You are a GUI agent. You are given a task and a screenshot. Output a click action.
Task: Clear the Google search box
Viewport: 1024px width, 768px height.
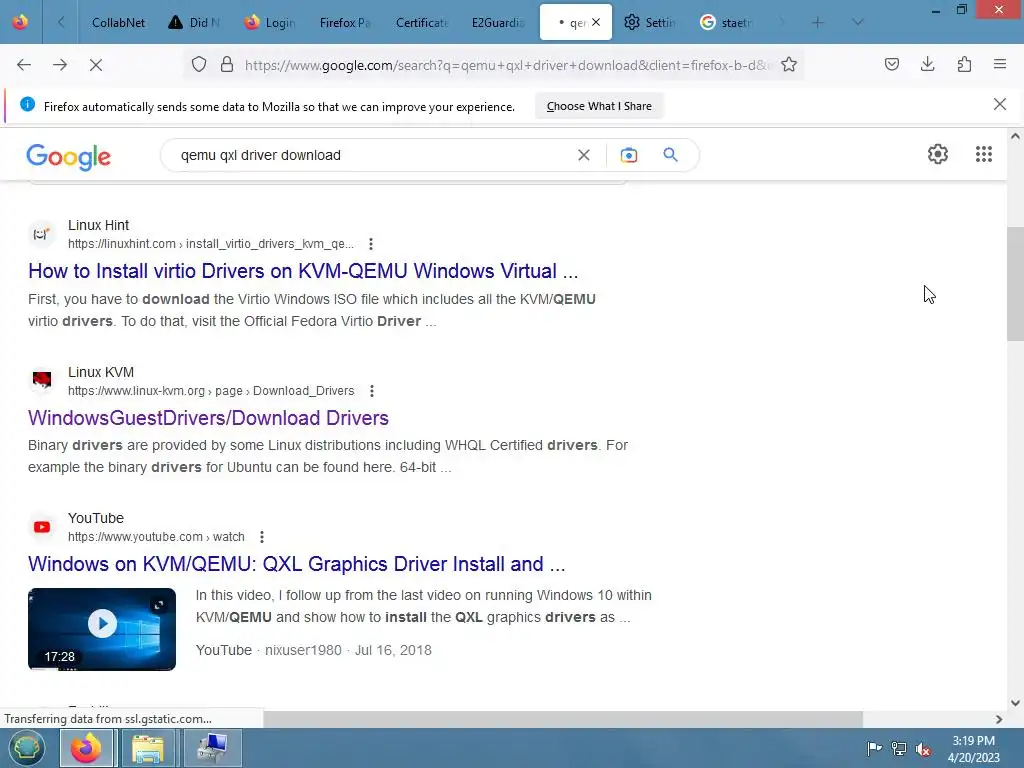[x=584, y=155]
